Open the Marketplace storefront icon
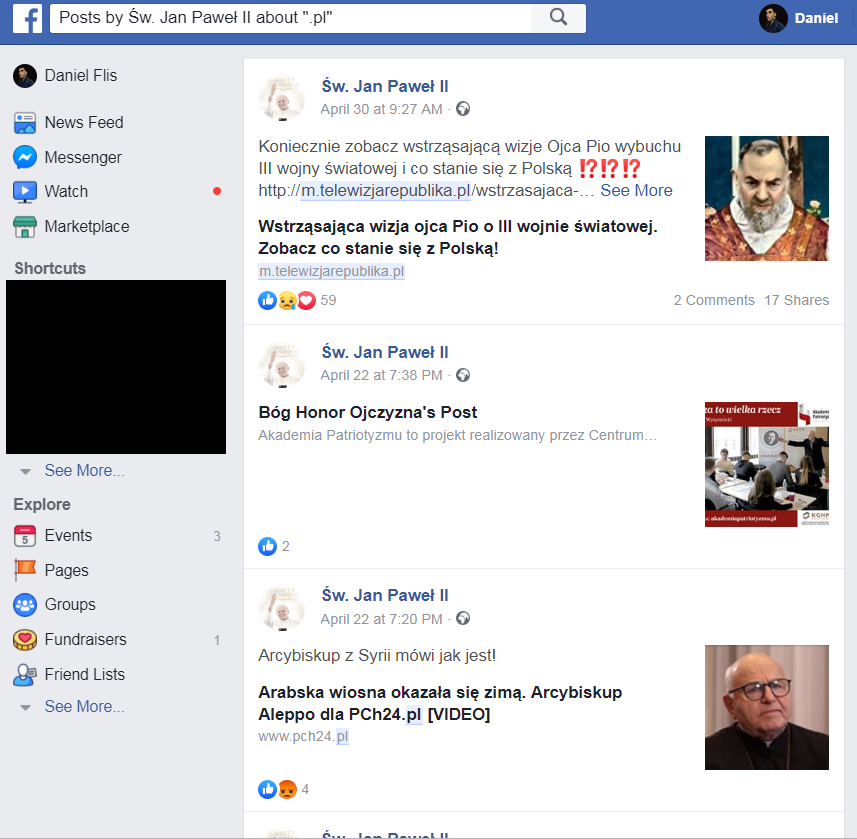 [x=25, y=226]
